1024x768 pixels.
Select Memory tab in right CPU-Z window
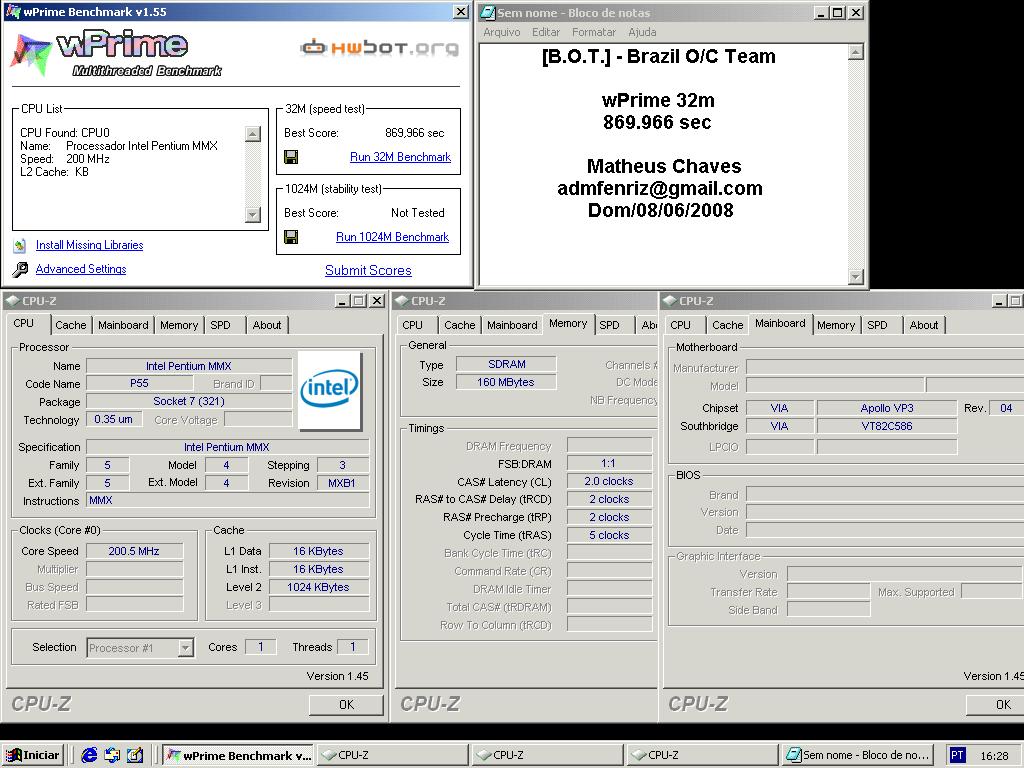[x=836, y=325]
